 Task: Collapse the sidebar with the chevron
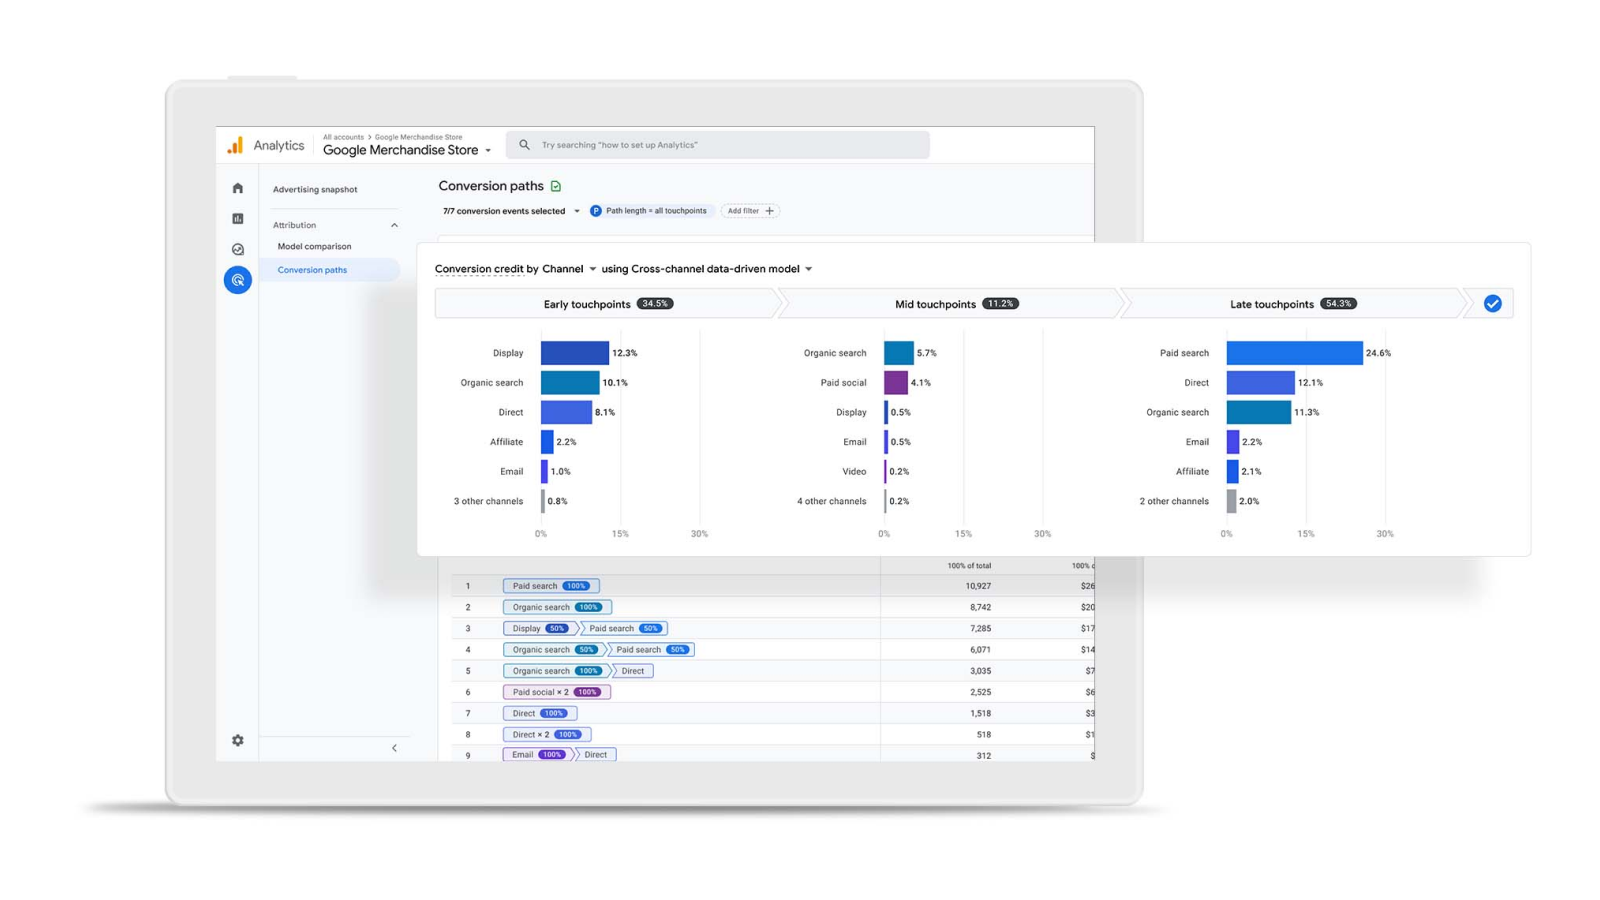click(x=395, y=747)
